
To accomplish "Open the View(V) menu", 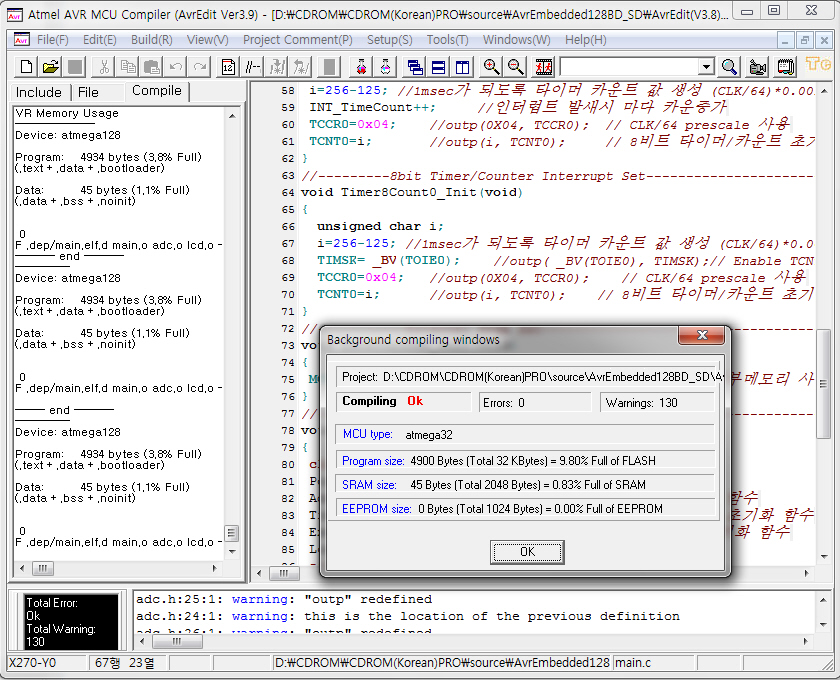I will click(x=207, y=40).
